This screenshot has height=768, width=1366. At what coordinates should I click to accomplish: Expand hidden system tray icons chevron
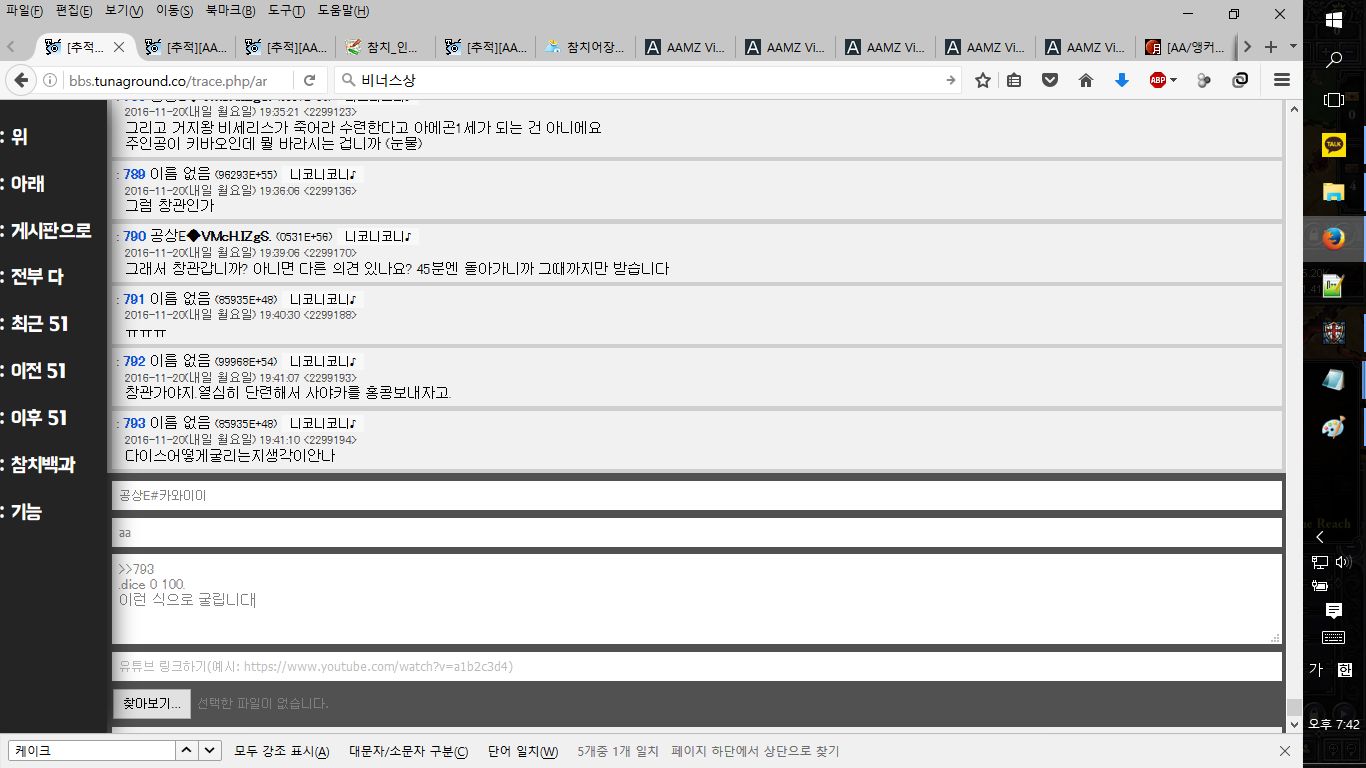point(1319,537)
